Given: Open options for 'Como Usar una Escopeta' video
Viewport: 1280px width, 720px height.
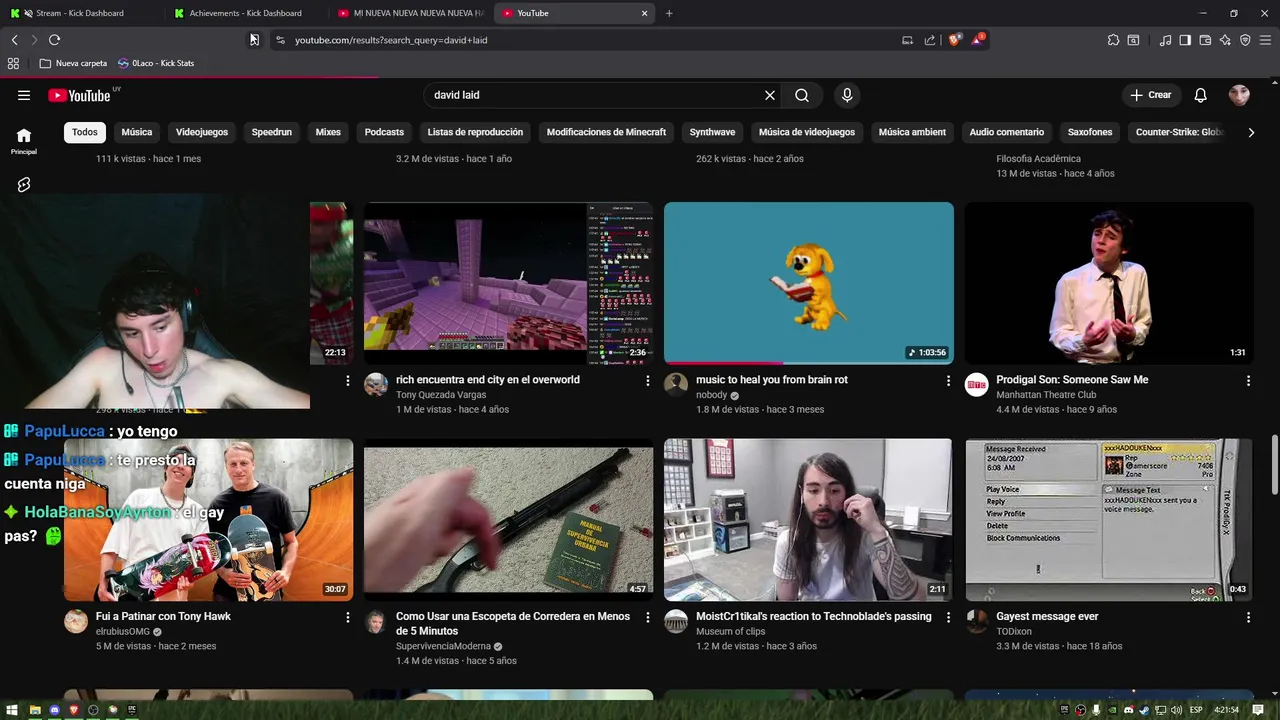Looking at the screenshot, I should pos(648,618).
